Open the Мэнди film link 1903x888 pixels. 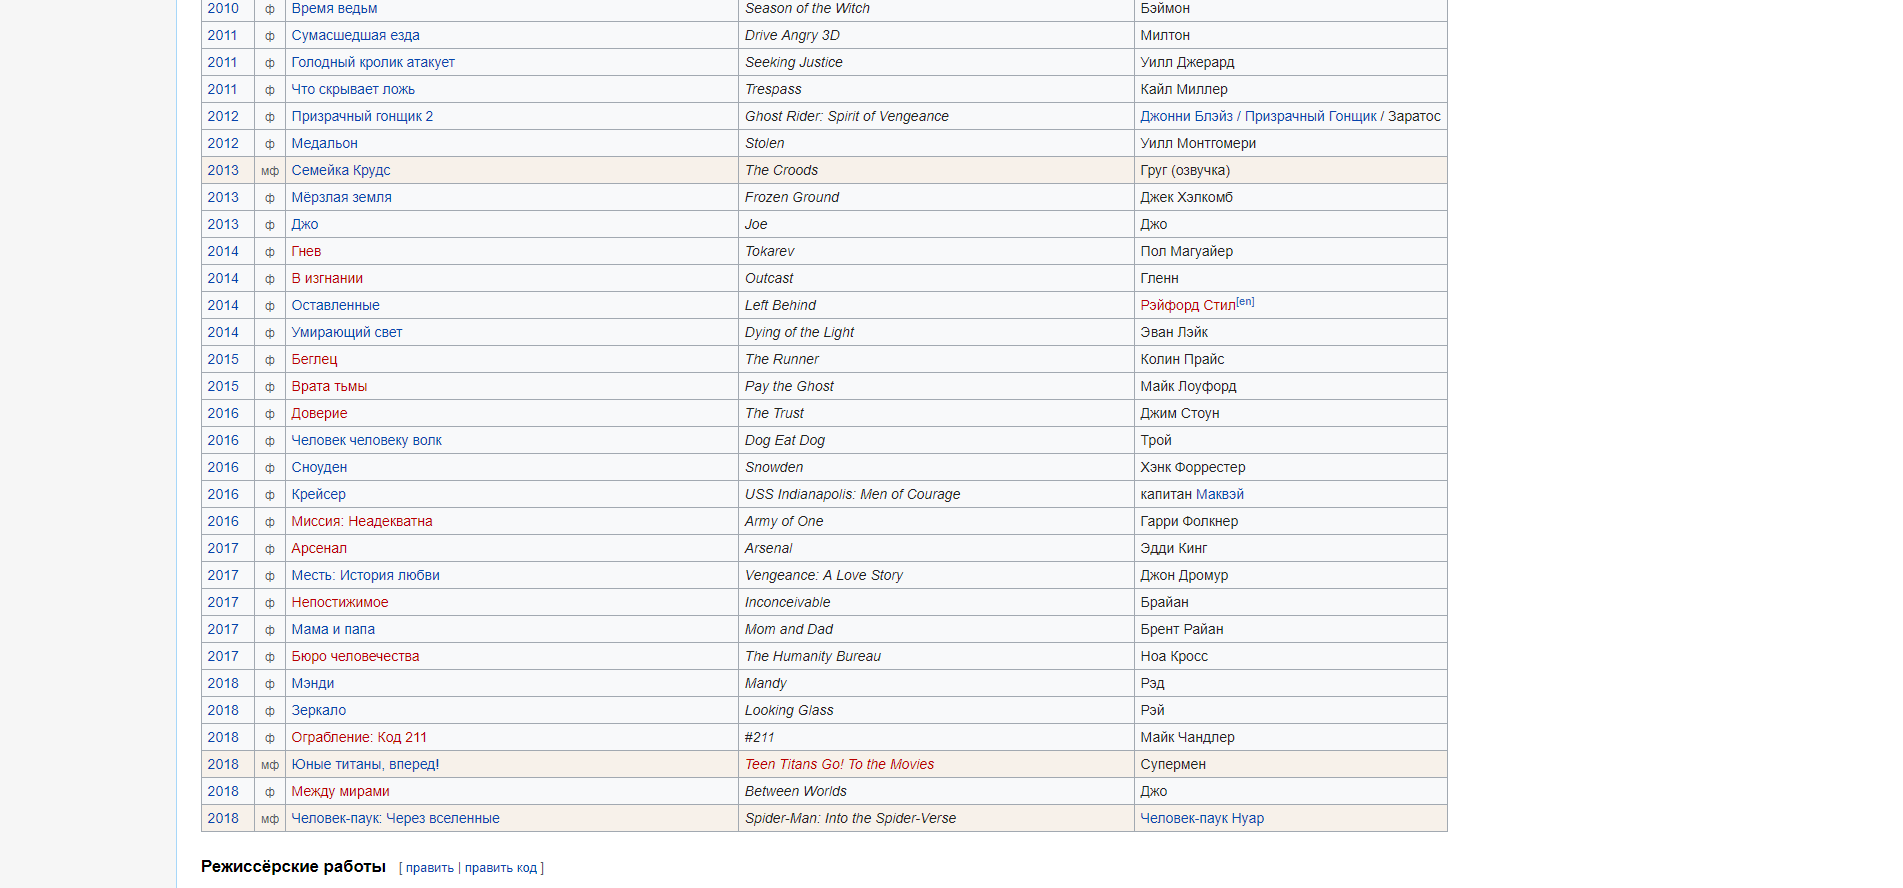click(x=312, y=683)
